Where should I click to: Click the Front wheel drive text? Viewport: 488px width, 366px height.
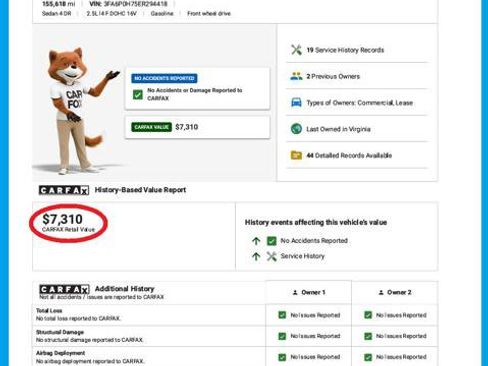(x=209, y=13)
